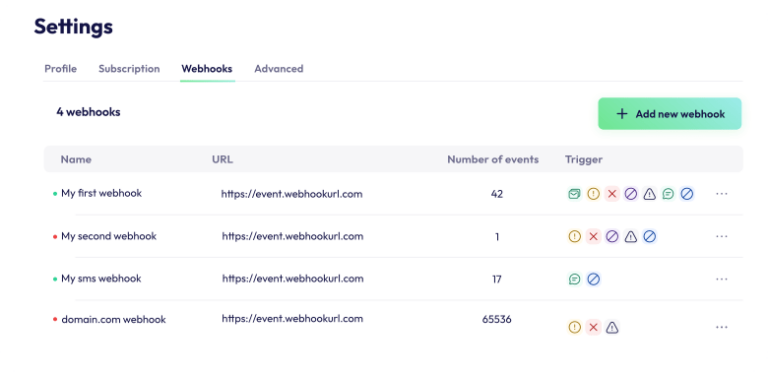Click the 4 webhooks count label

click(x=88, y=112)
